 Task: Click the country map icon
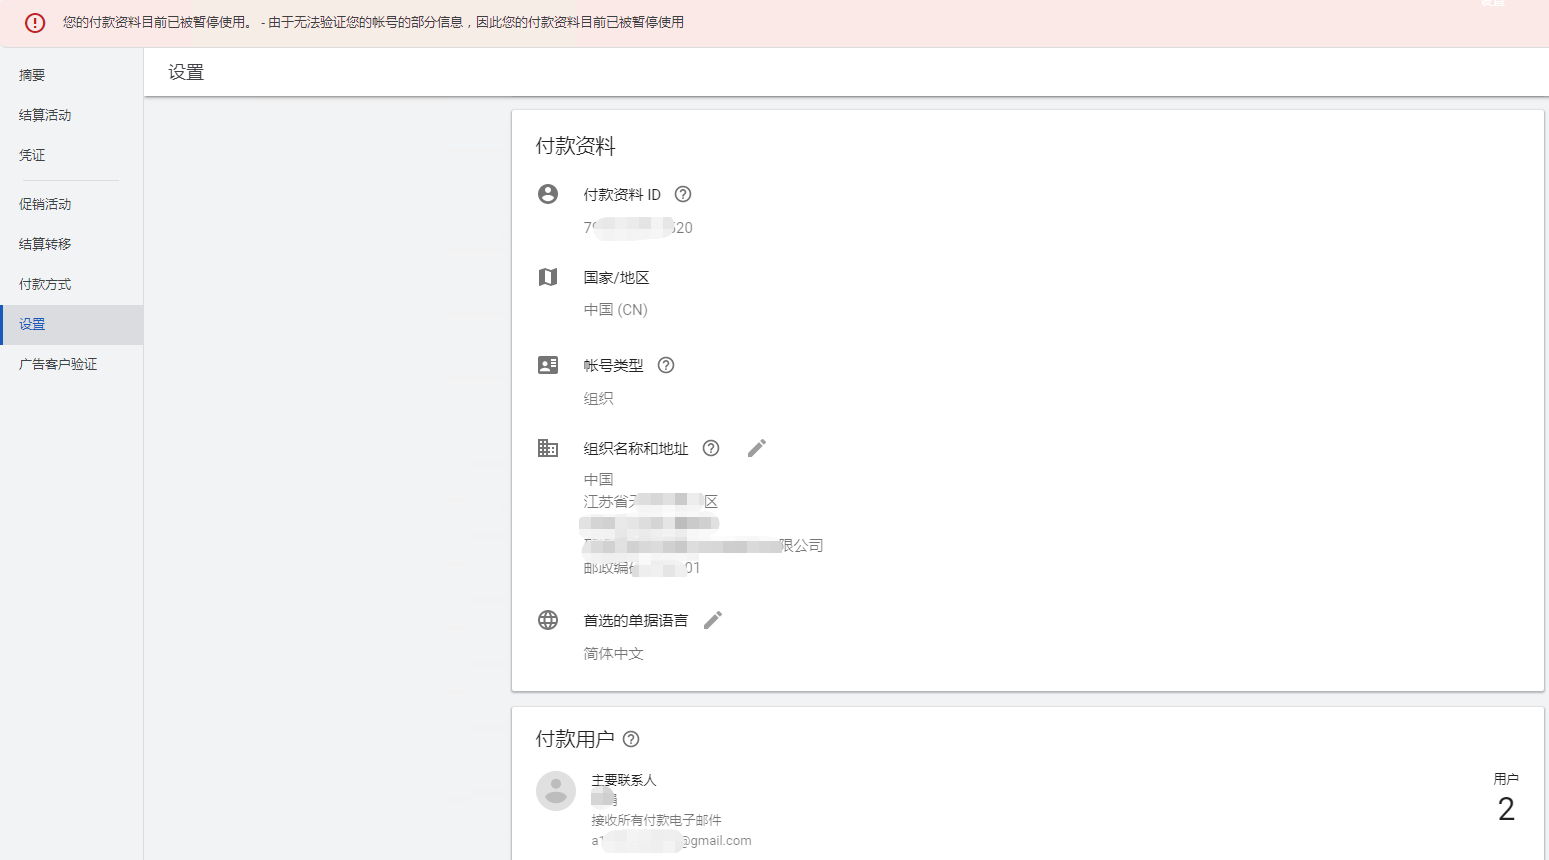click(548, 277)
